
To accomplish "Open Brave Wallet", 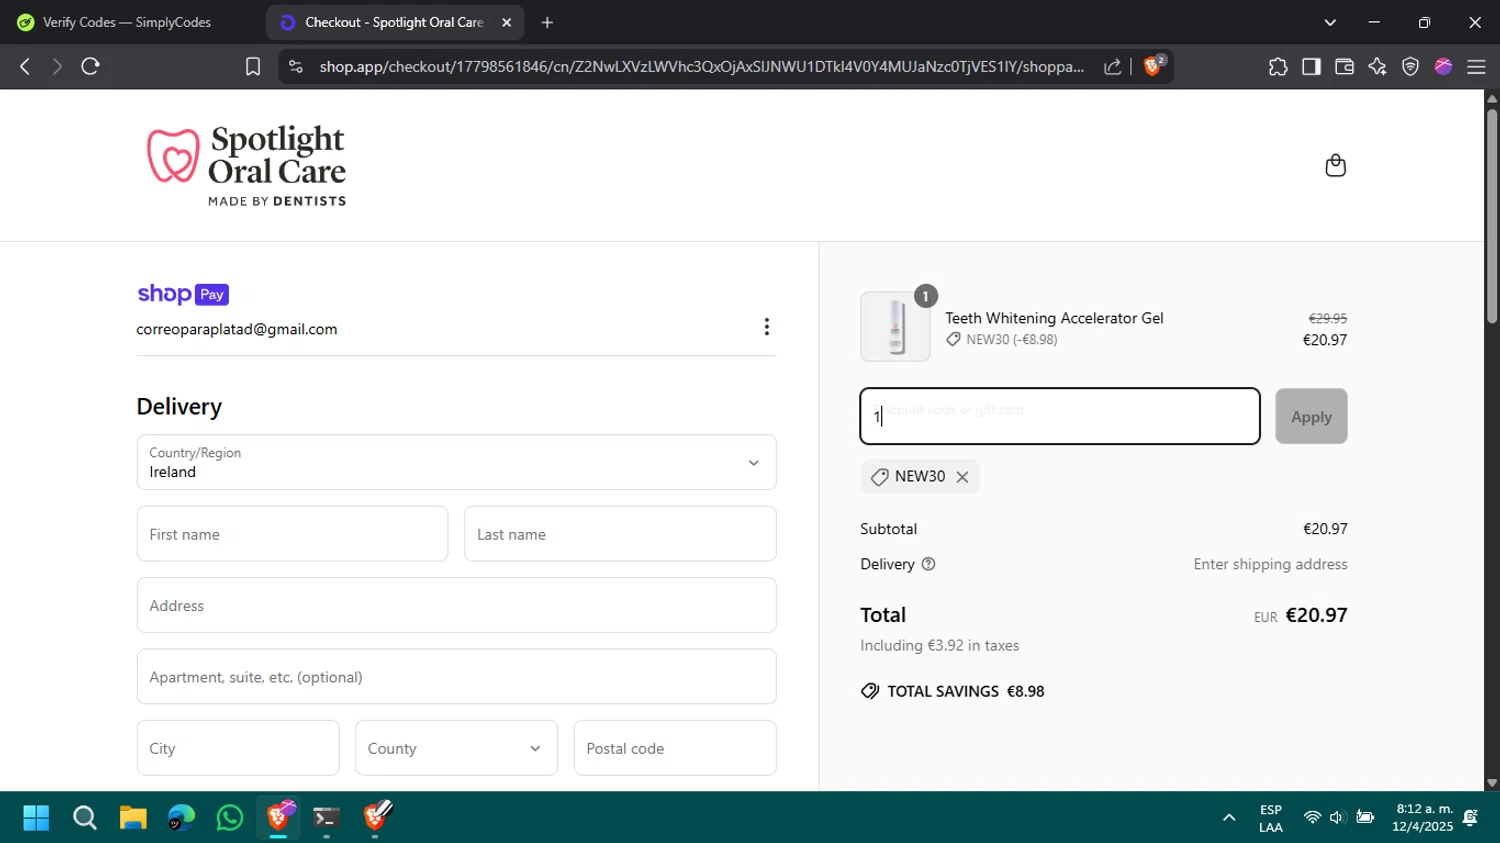I will coord(1344,66).
